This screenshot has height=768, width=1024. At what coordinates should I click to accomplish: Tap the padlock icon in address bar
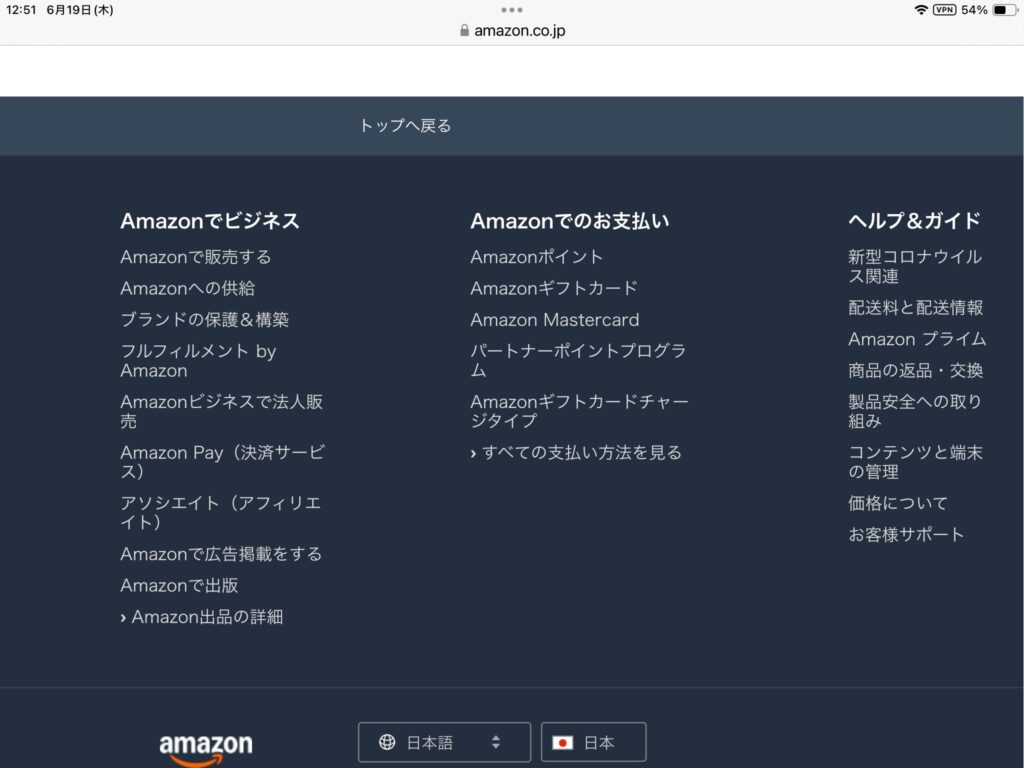coord(464,30)
